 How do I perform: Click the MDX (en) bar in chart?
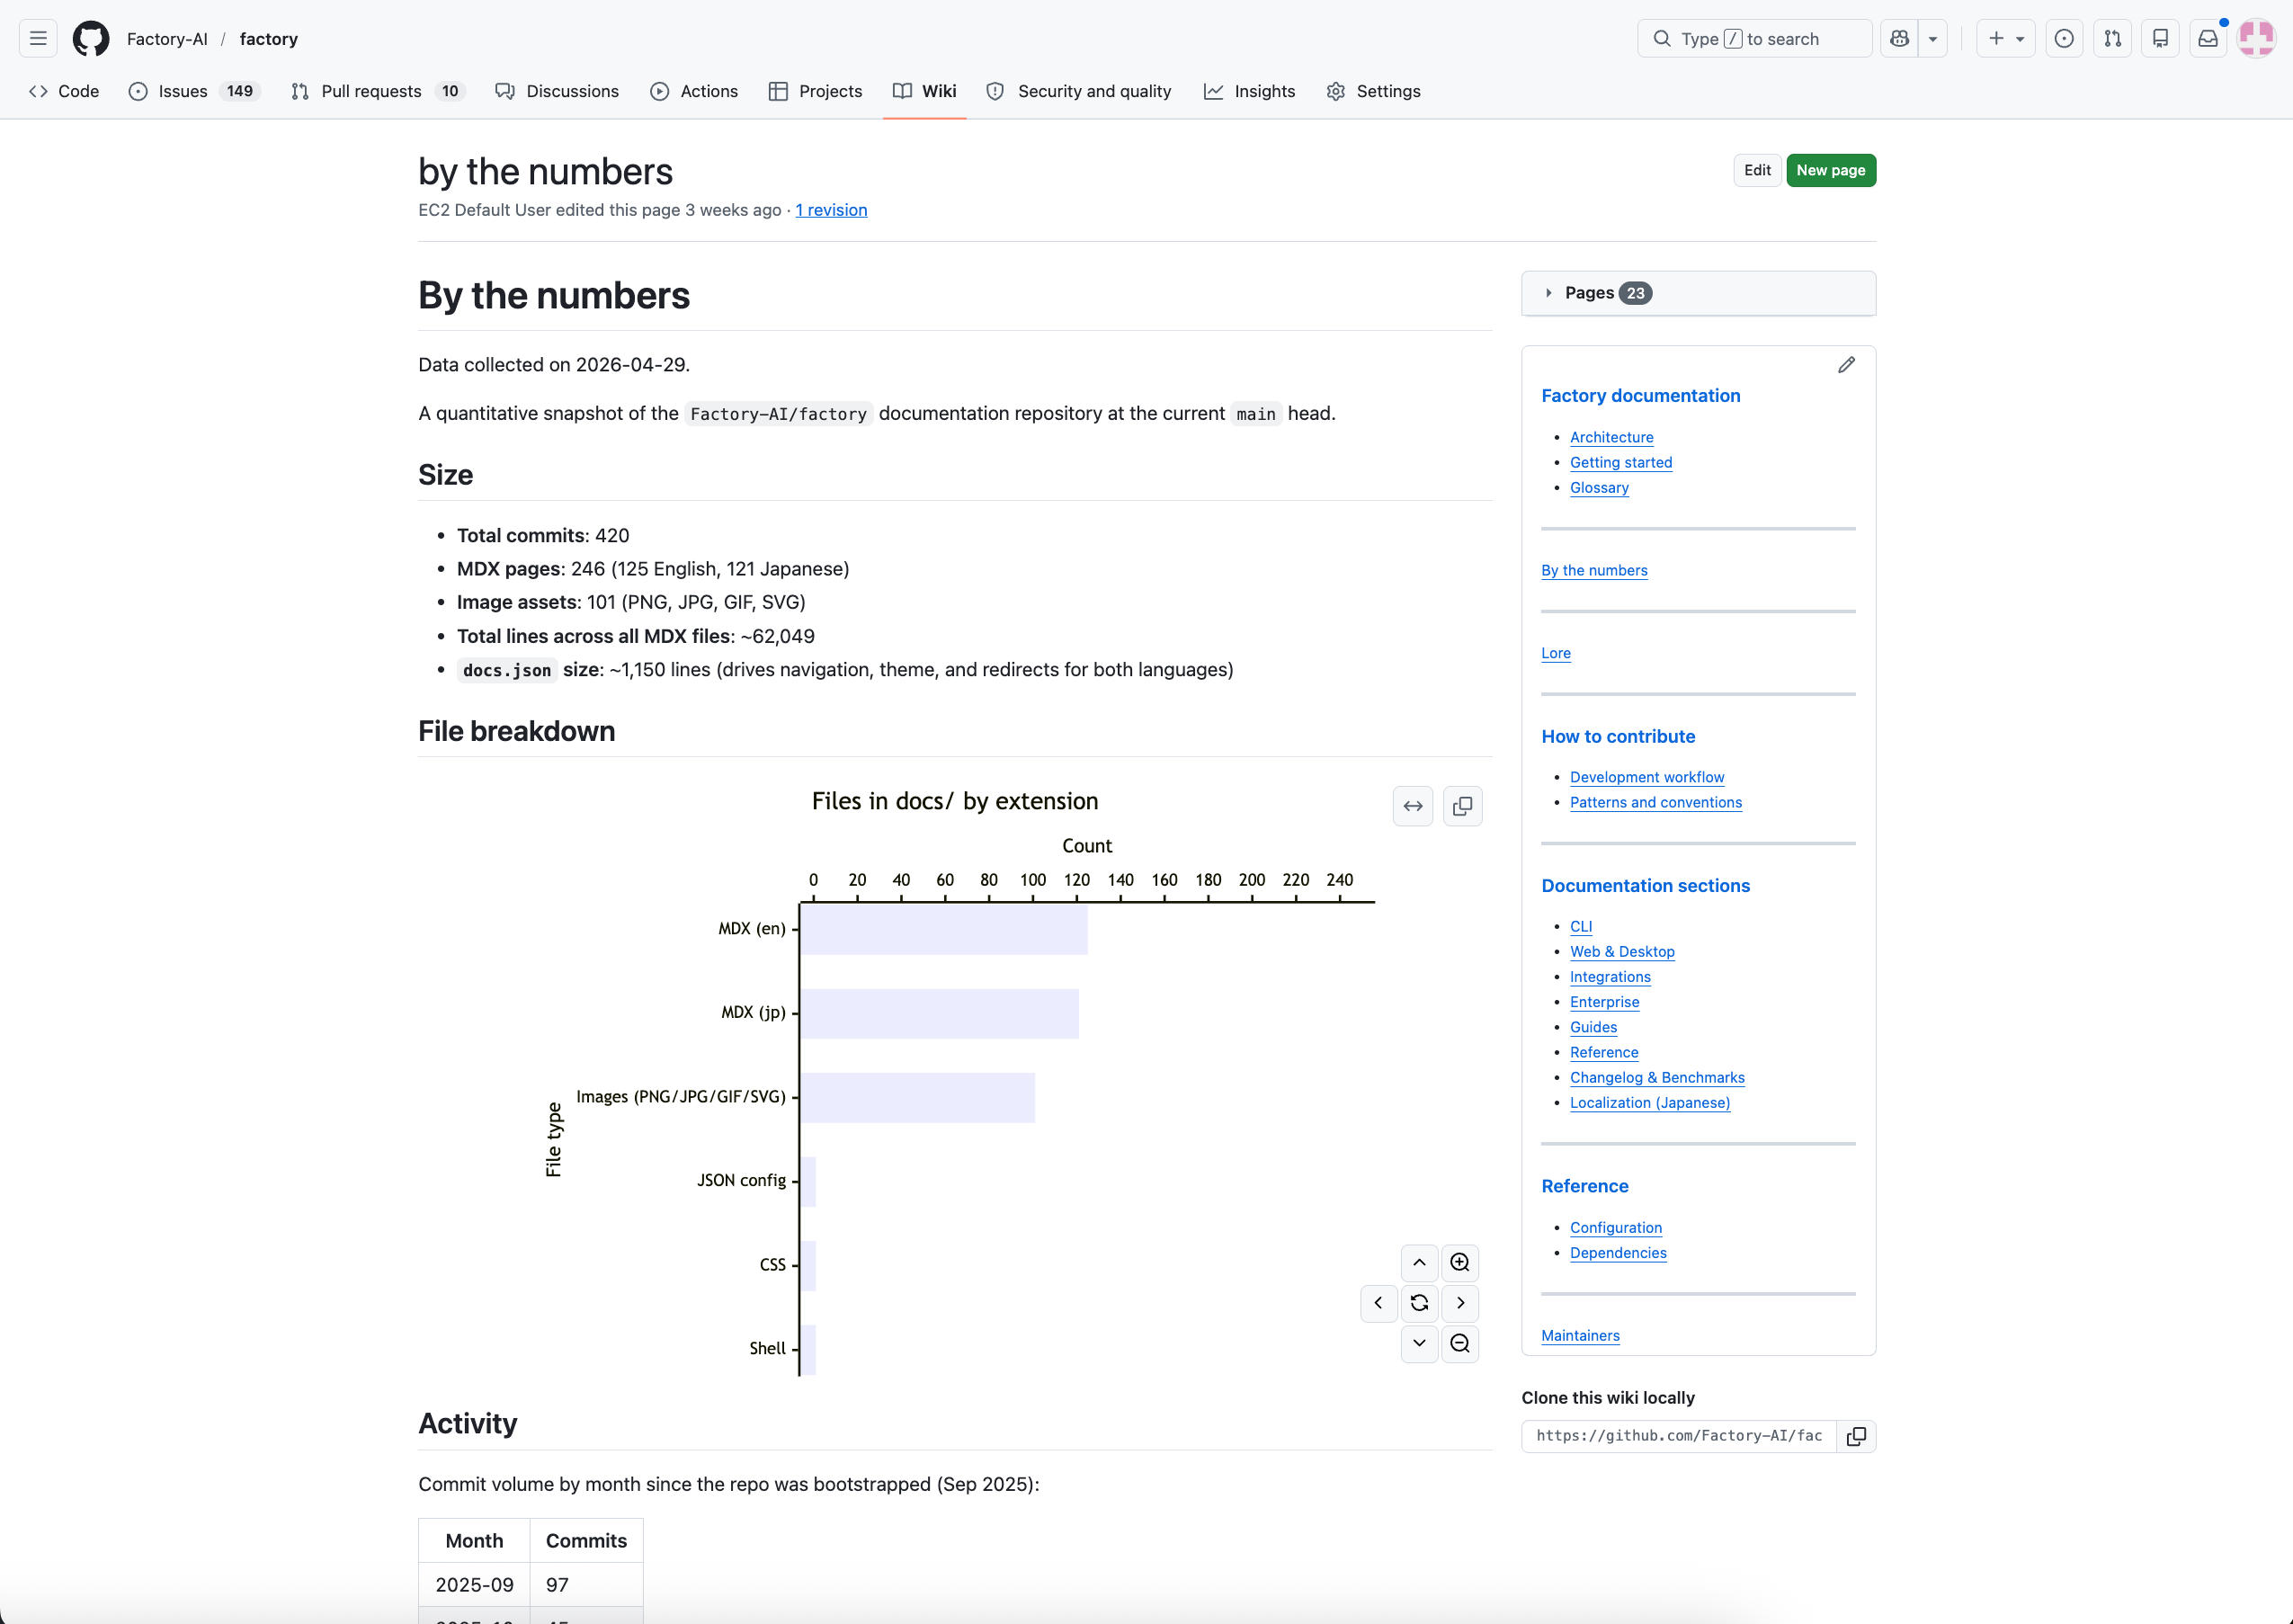pos(943,929)
